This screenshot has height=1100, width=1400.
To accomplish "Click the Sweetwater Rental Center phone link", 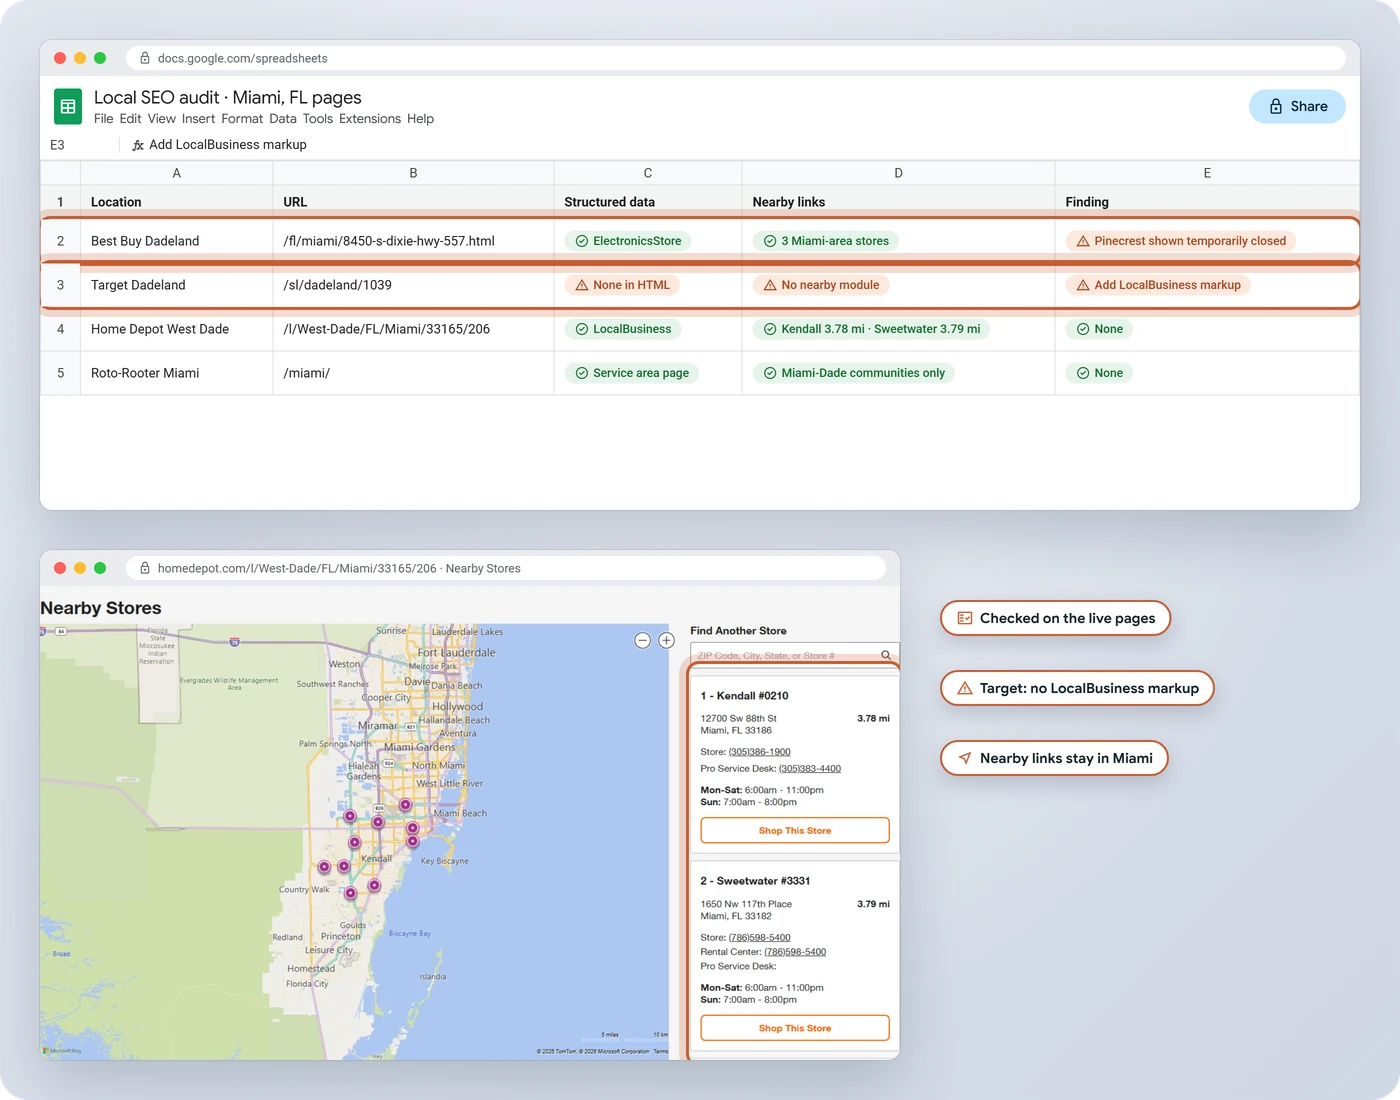I will [x=795, y=952].
